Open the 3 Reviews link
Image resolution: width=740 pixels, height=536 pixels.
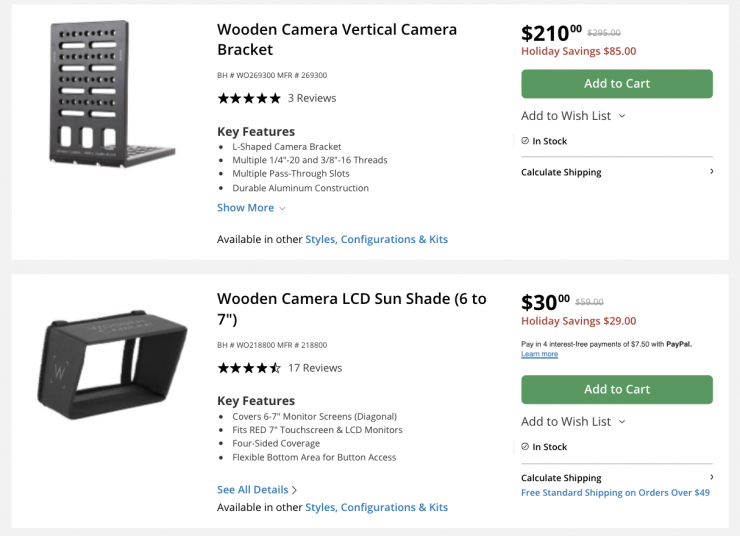(x=312, y=98)
